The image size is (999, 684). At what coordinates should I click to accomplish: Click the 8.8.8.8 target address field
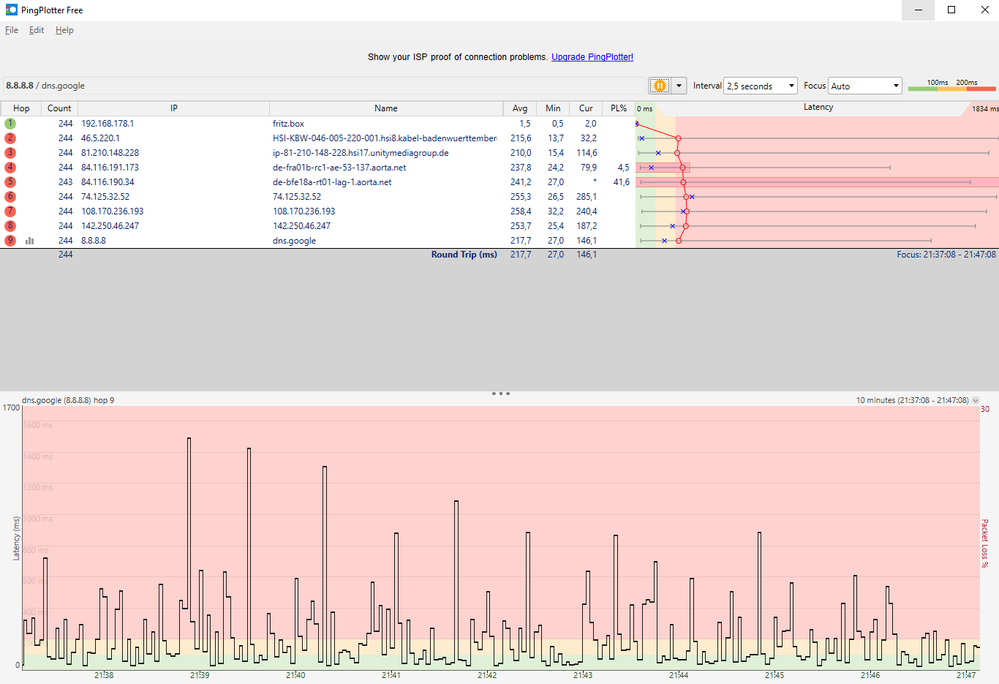322,85
